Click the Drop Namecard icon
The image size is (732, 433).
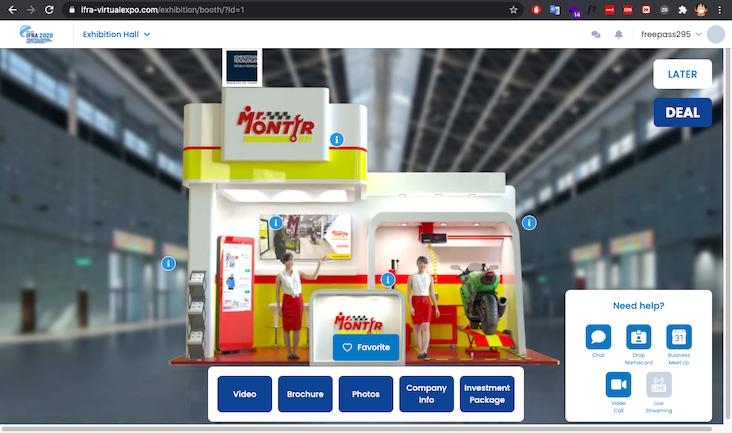pos(638,337)
